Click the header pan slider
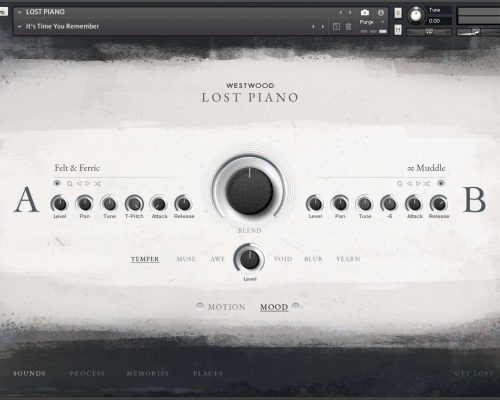500x400 pixels. click(x=429, y=32)
